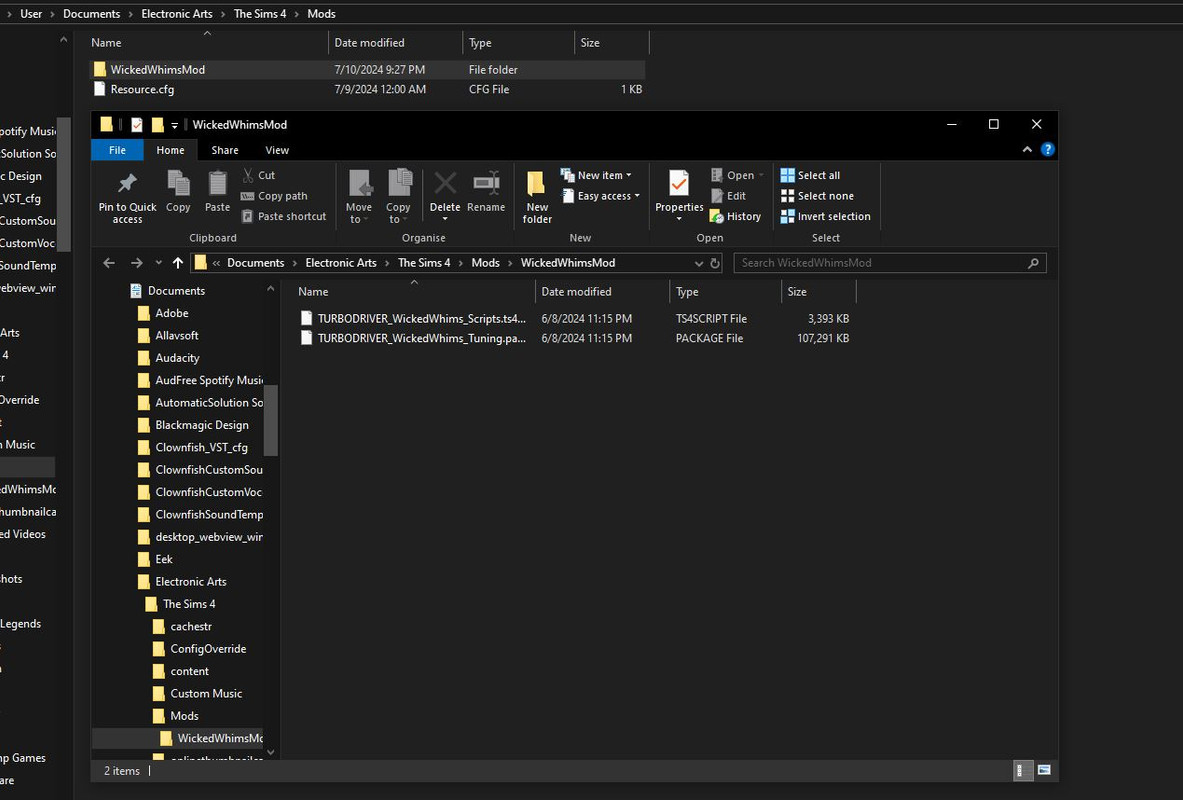1183x800 pixels.
Task: Switch to the Home ribbon tab
Action: click(171, 150)
